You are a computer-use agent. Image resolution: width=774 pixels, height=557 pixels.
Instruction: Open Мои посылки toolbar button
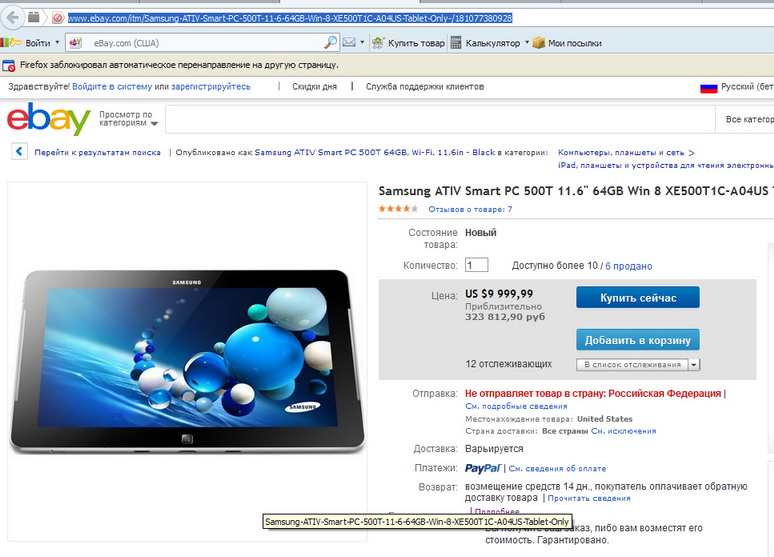click(x=567, y=43)
